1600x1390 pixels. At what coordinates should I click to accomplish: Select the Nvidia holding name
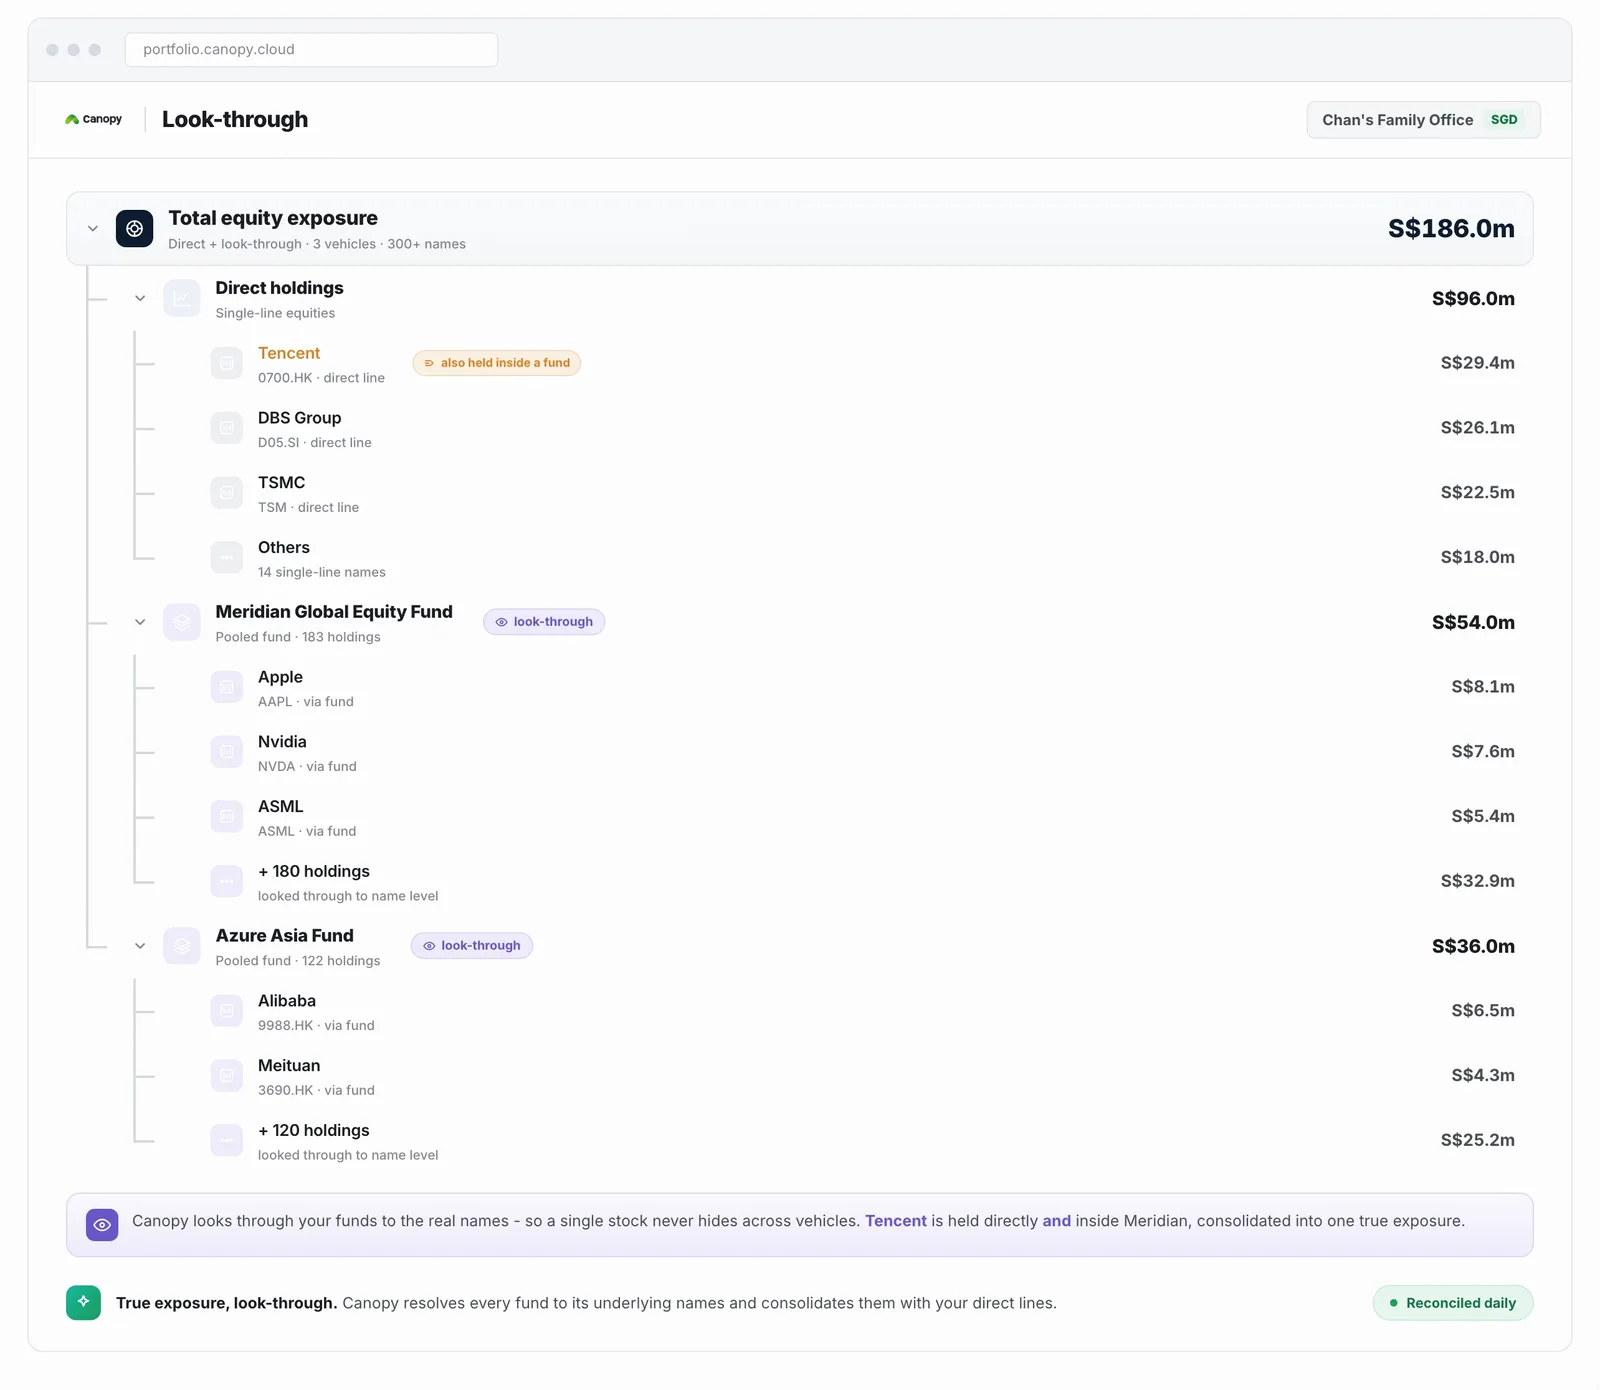282,742
